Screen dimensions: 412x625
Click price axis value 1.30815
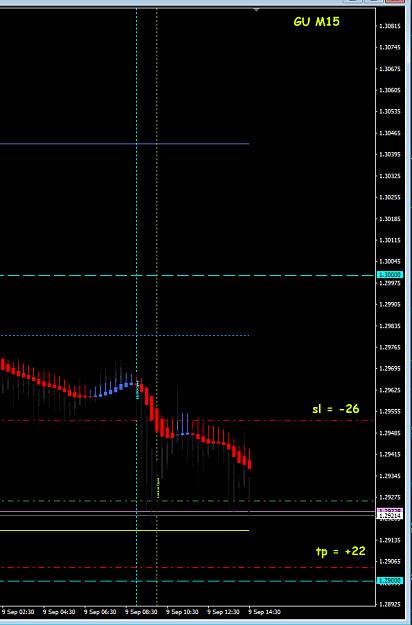390,26
